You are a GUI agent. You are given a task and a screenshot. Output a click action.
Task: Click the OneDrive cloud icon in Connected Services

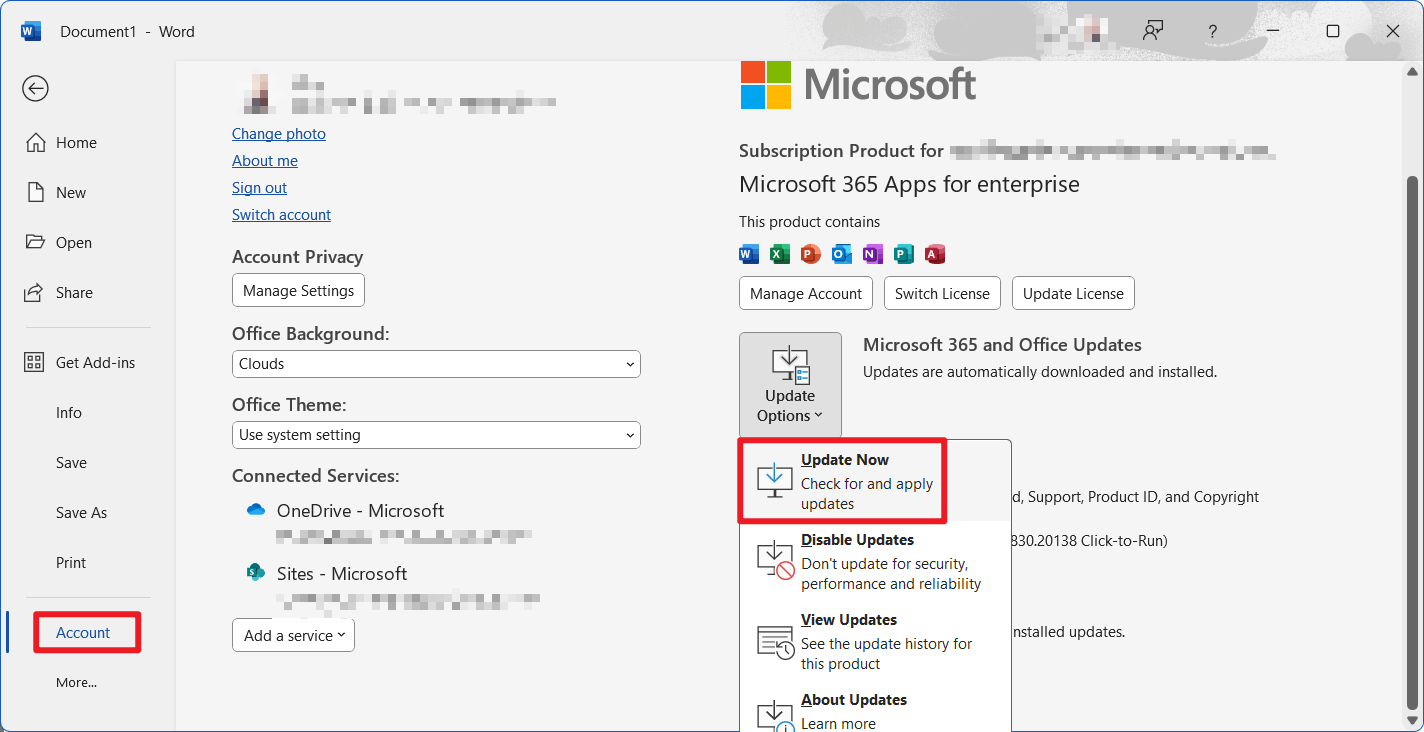256,510
